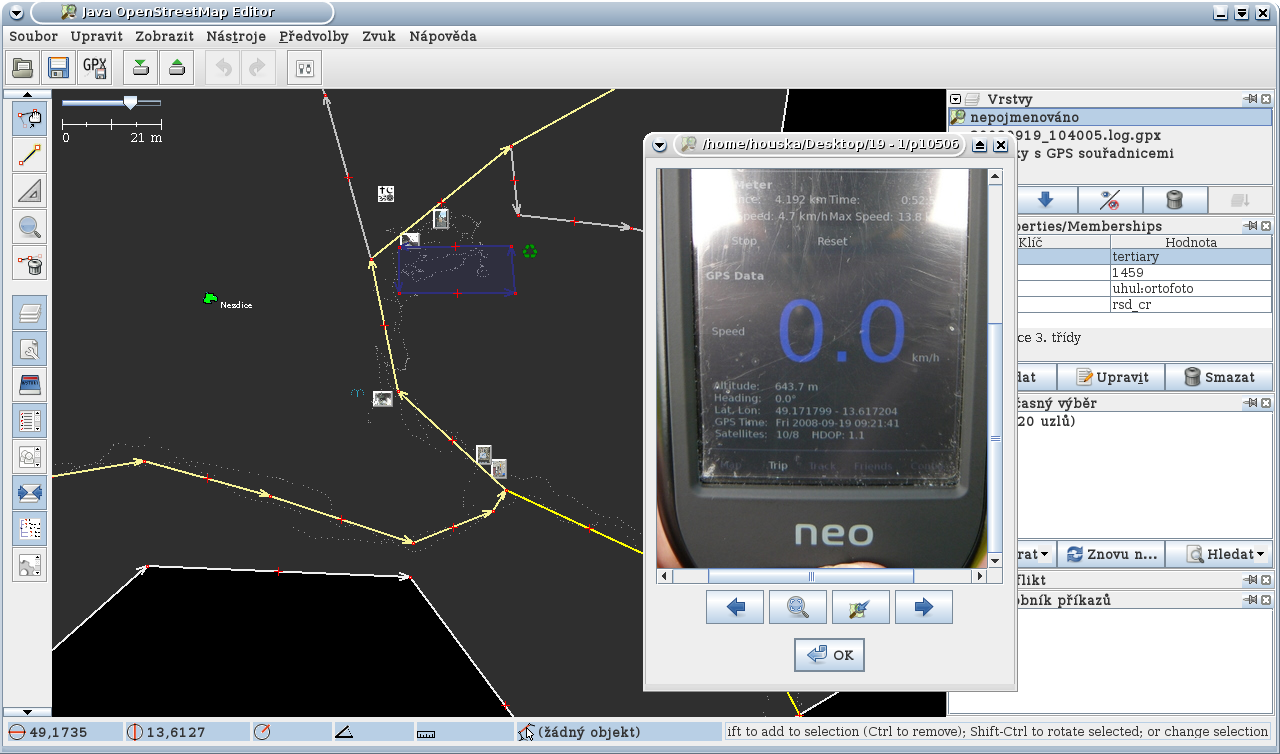Show next image with right arrow
This screenshot has height=754, width=1280.
(924, 607)
